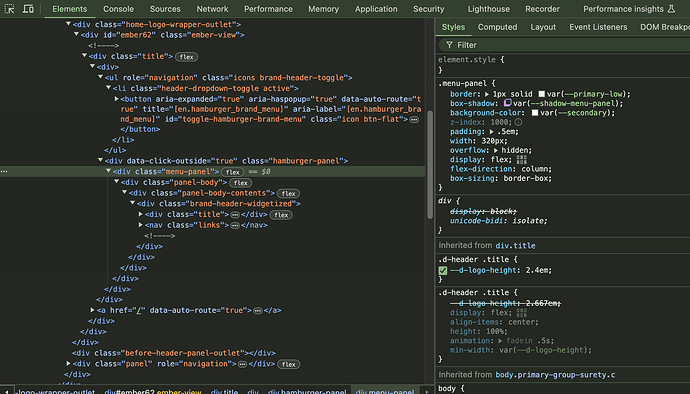Click the breadcrumb scroll-left arrow
Viewport: 690px width, 394px height.
7,391
